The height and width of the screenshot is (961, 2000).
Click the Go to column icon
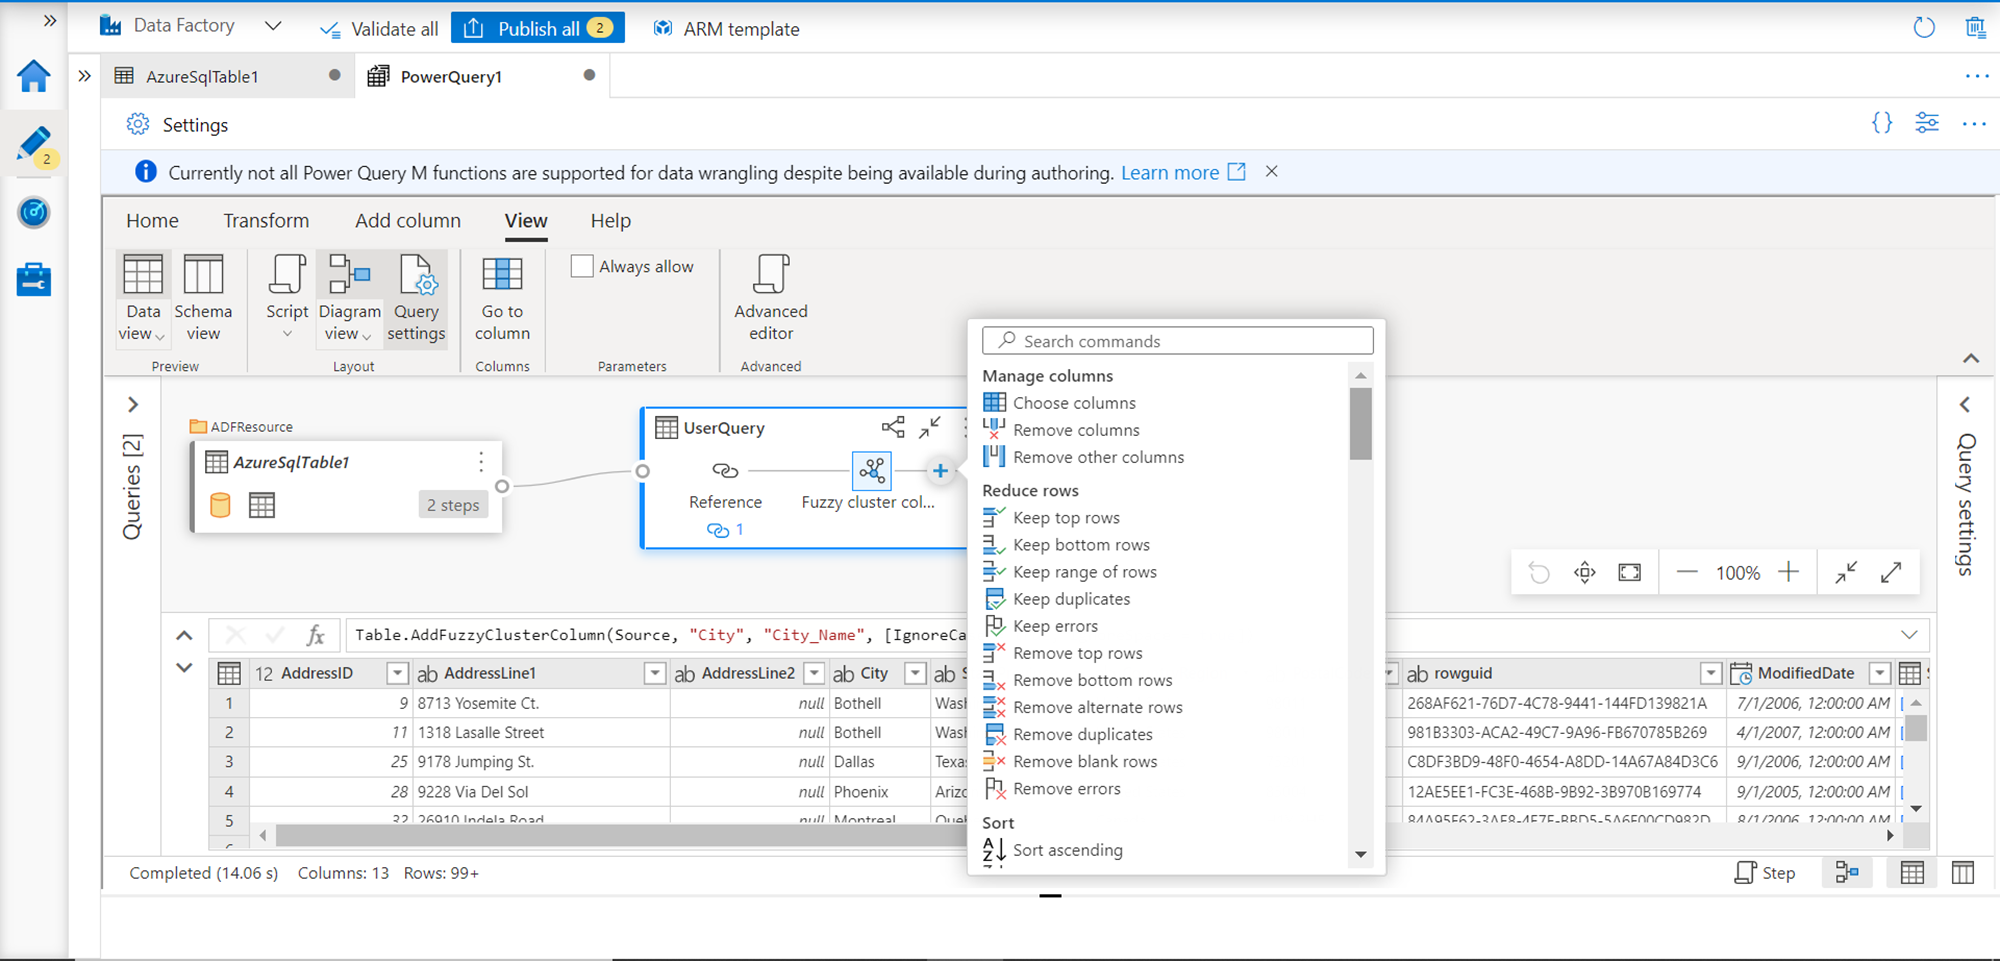click(x=502, y=275)
